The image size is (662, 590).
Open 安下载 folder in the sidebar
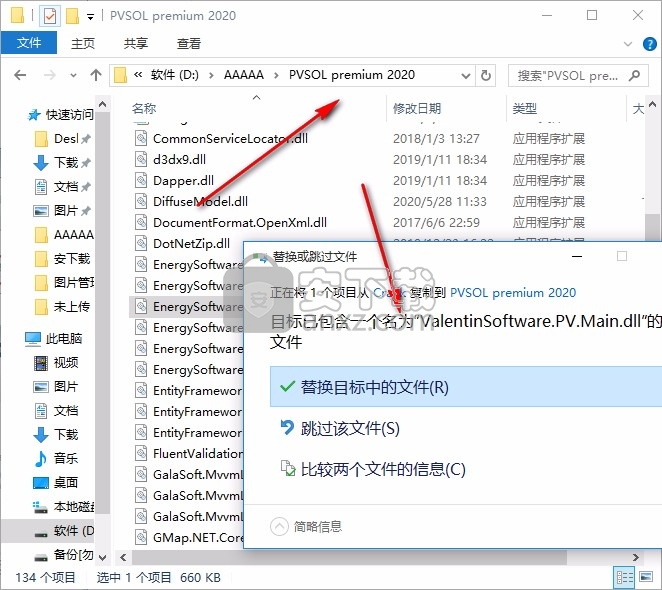click(64, 258)
